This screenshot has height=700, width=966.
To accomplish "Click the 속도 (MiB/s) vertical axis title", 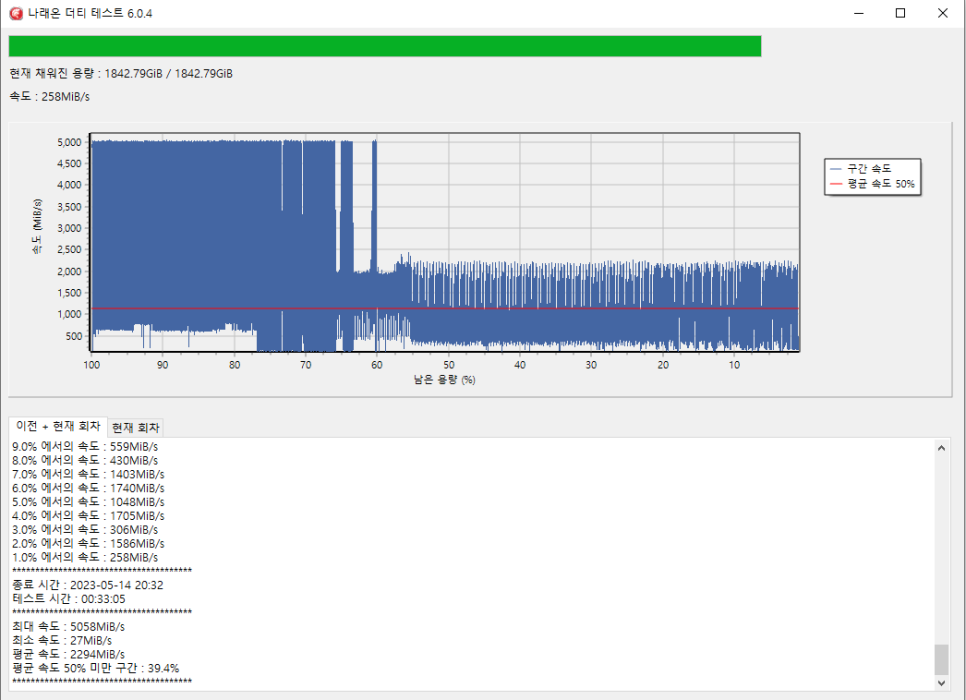I will (38, 226).
